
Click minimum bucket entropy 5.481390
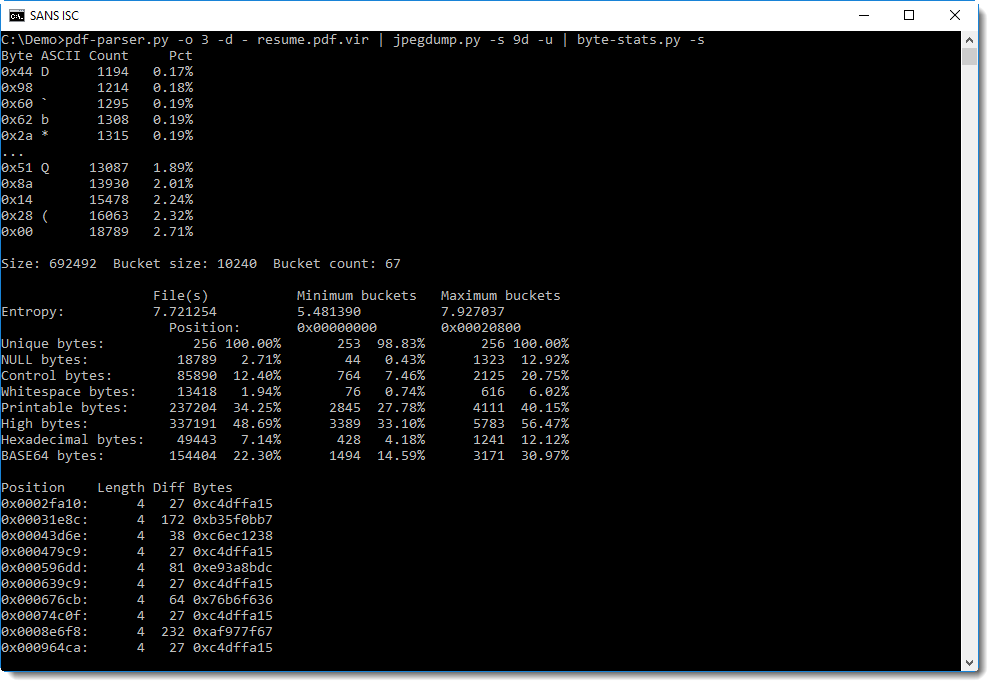pyautogui.click(x=328, y=311)
